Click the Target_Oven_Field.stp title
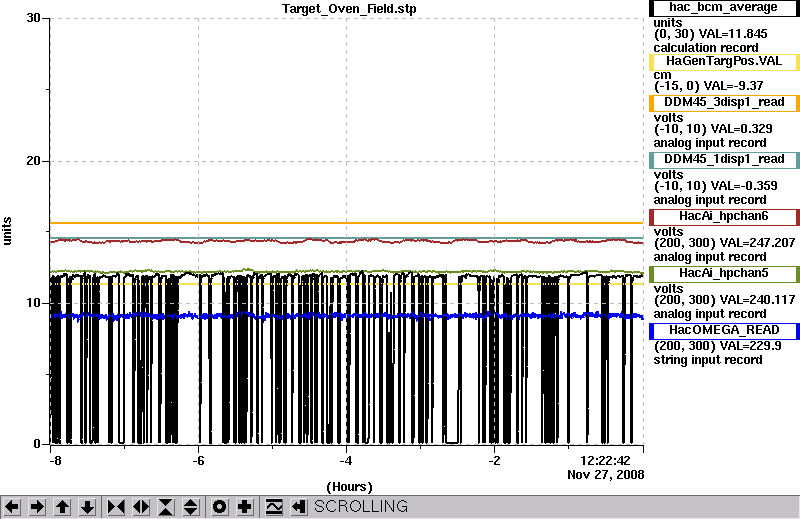800x519 pixels. tap(349, 9)
